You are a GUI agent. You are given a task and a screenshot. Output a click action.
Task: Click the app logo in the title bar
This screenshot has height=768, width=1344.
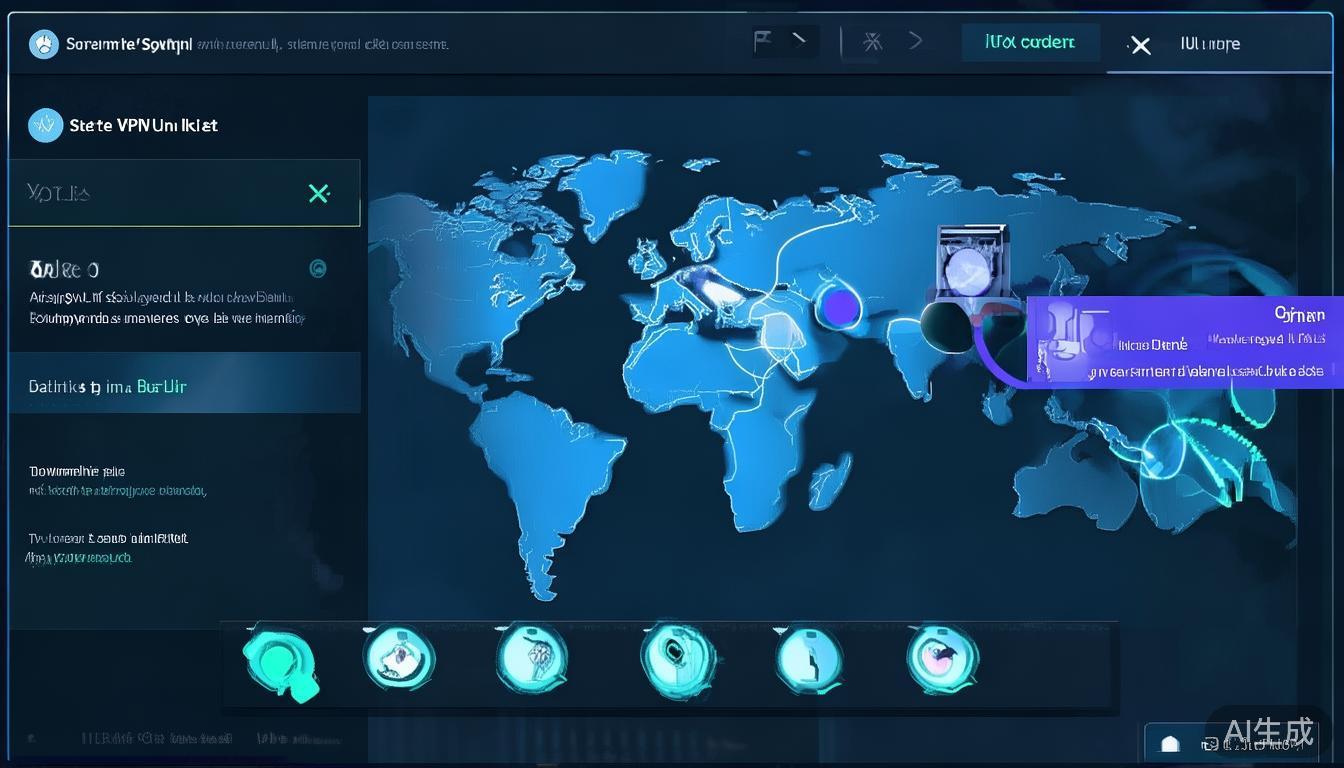point(44,44)
